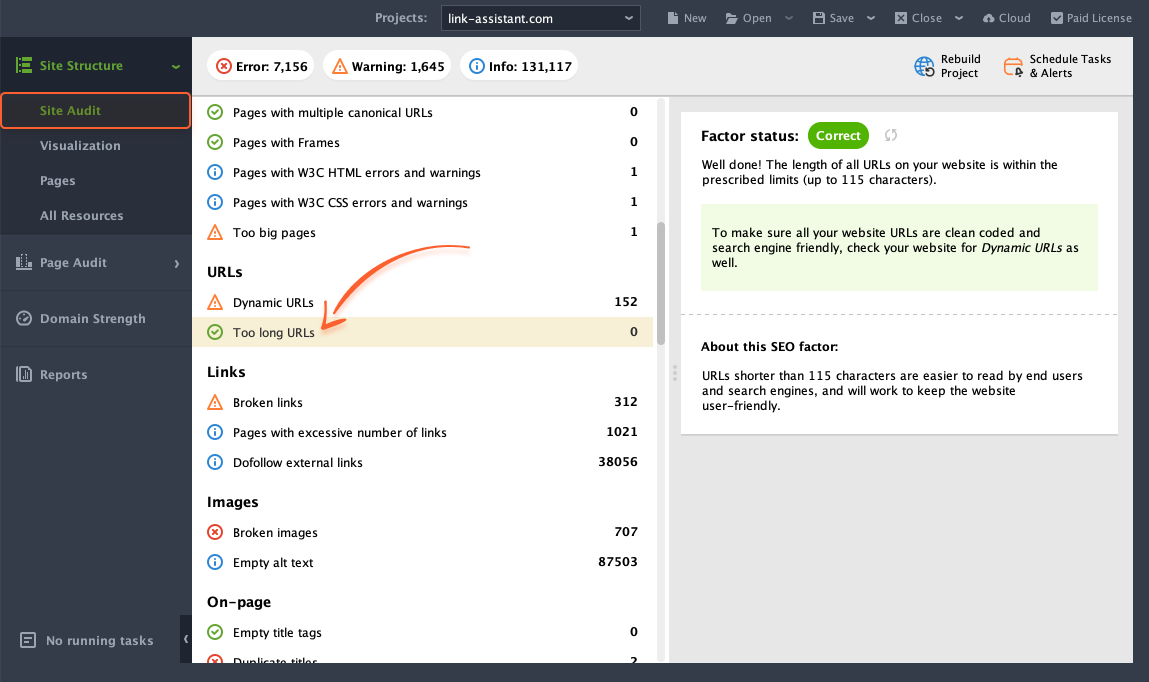Screen dimensions: 1149x682
Task: Click the New project file icon
Action: pyautogui.click(x=673, y=18)
